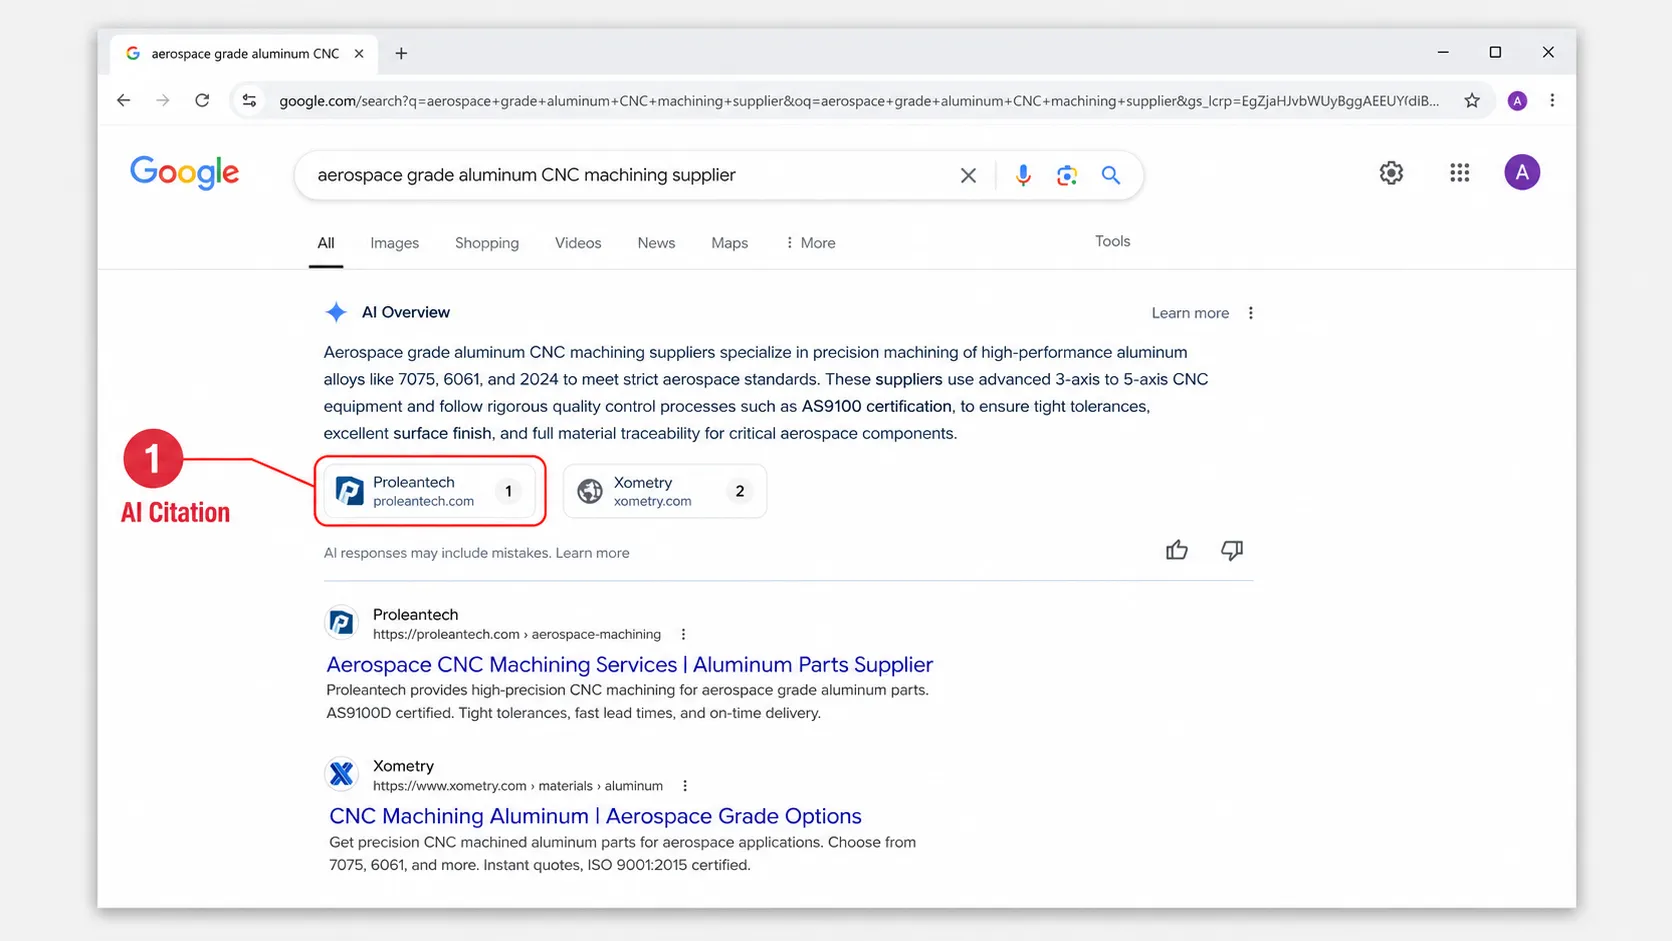
Task: Switch to the Maps tab
Action: 730,243
